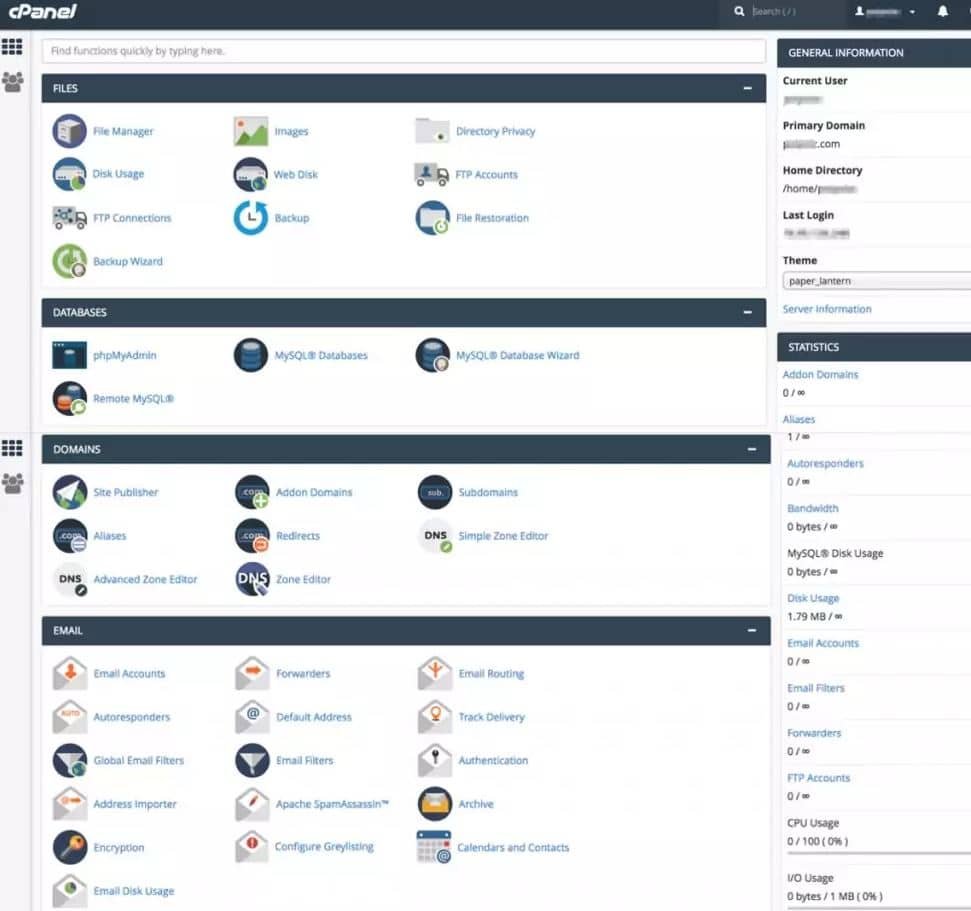Focus the find functions search box
This screenshot has height=911, width=971.
404,51
